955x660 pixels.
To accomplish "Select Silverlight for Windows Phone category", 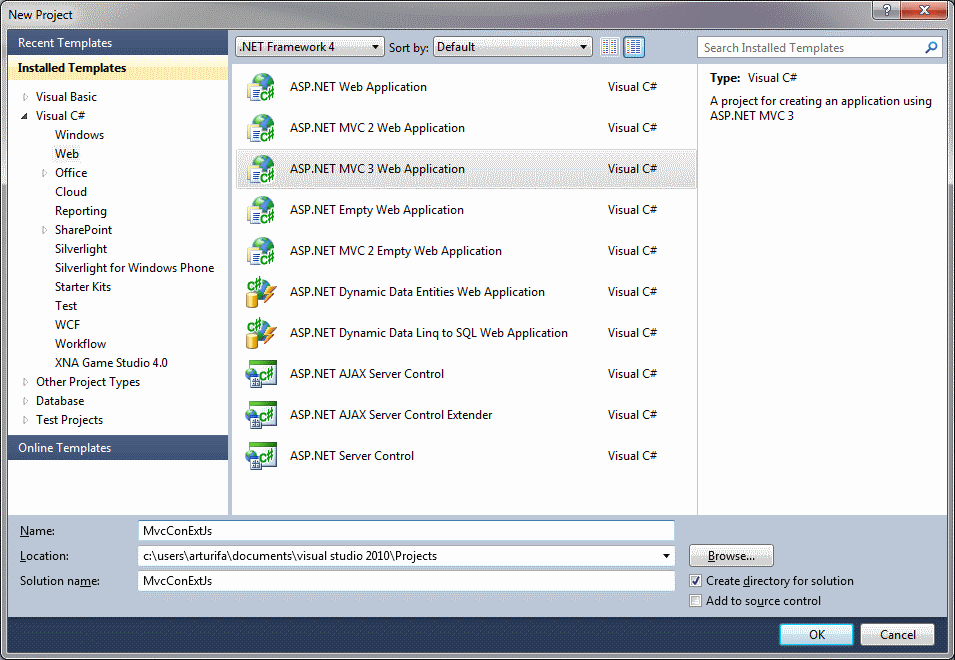I will 134,268.
